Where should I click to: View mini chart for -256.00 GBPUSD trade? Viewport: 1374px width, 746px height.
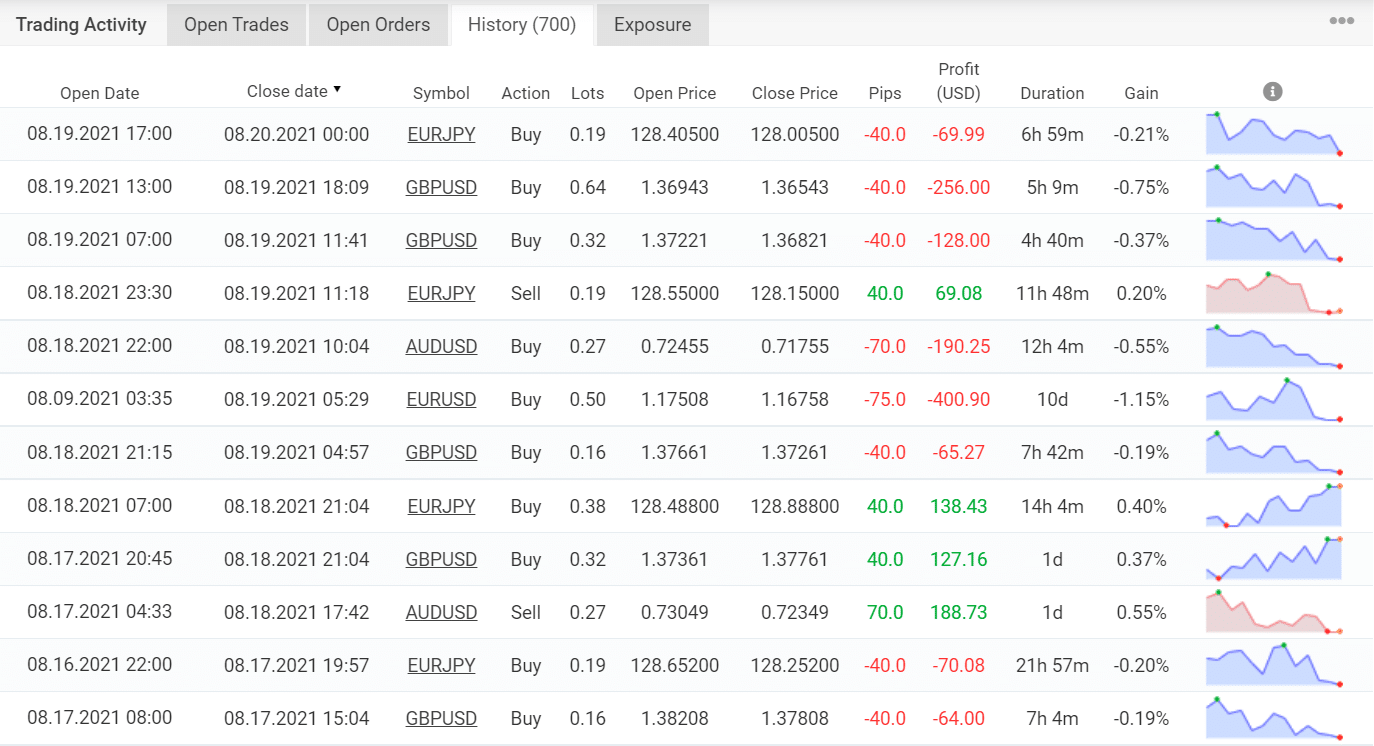coord(1273,187)
